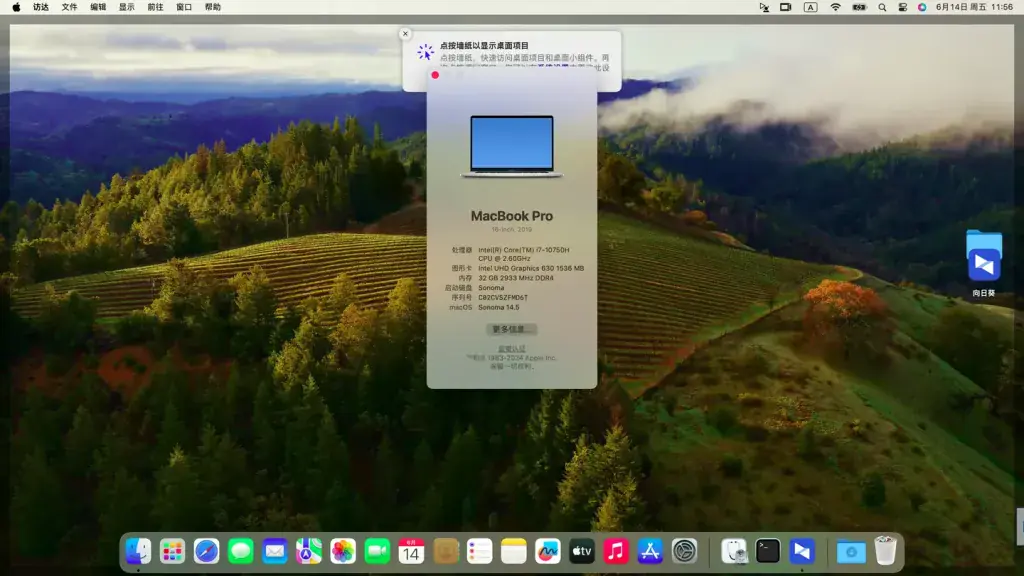Open Control Center in the menu bar
Screen dimensions: 1024x576
point(903,7)
